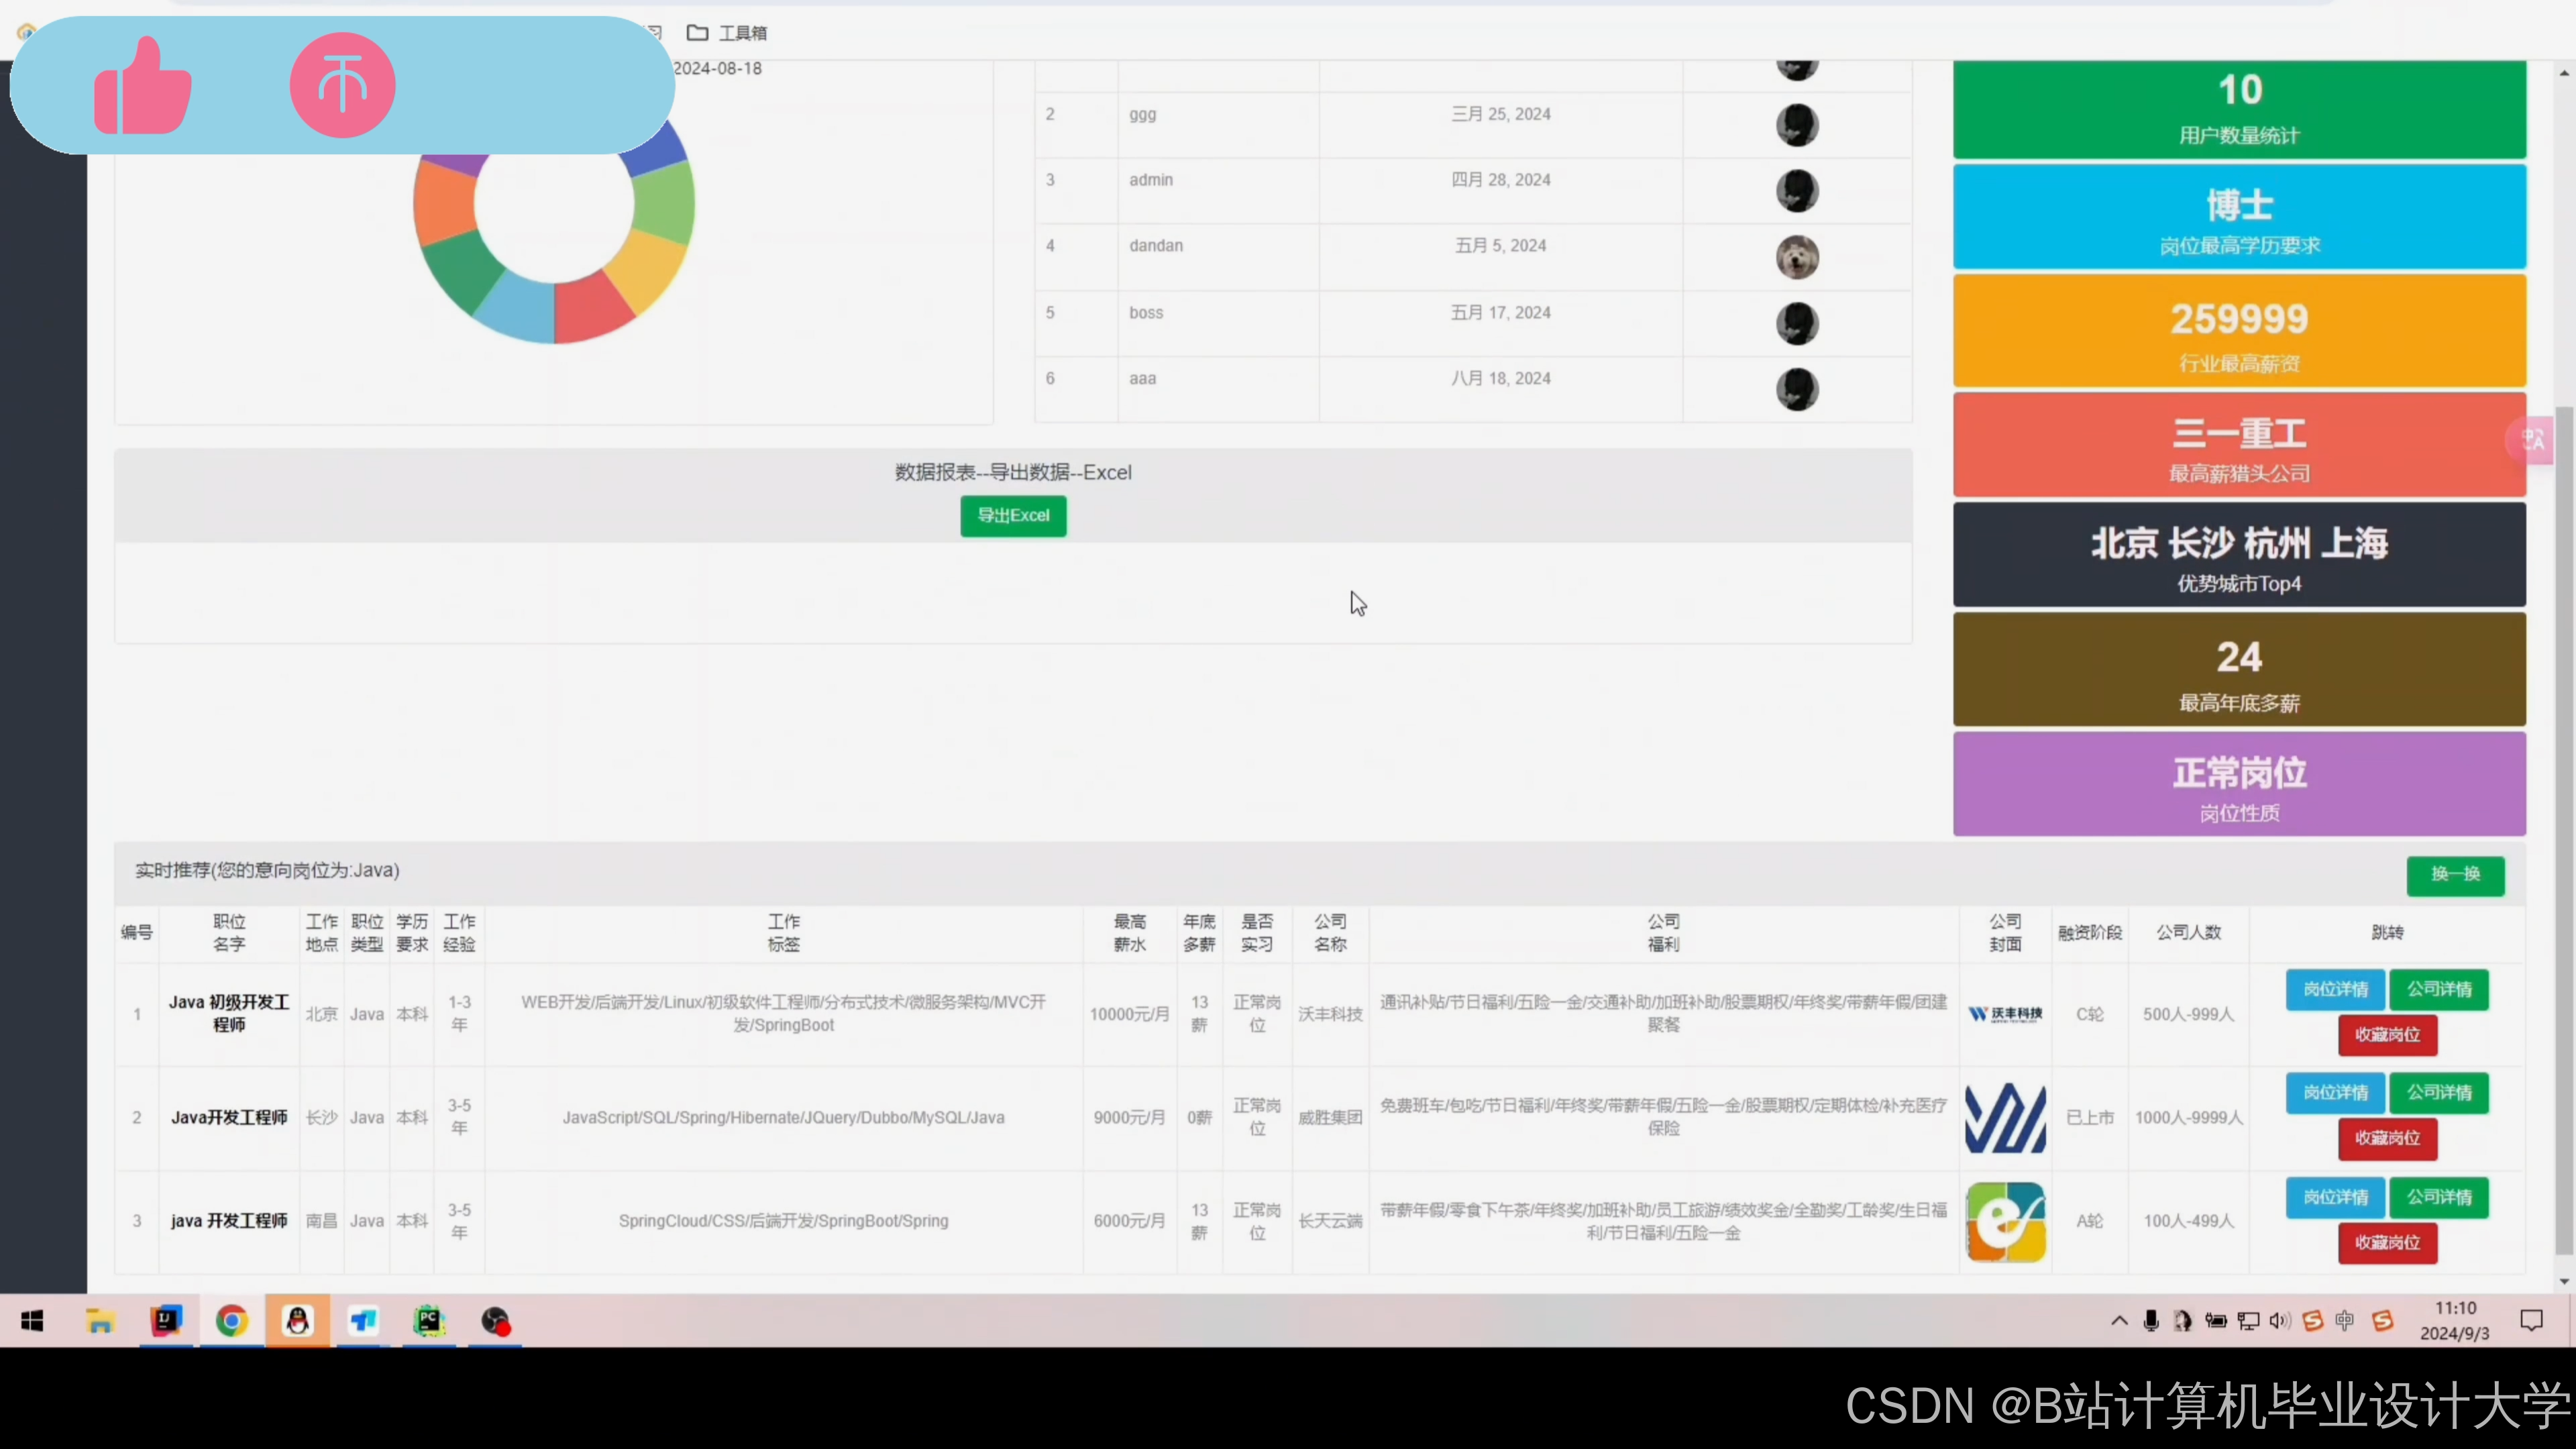The width and height of the screenshot is (2576, 1449).
Task: Click 收藏岗位 for java 开发工程师 南昌 row
Action: tap(2387, 1242)
